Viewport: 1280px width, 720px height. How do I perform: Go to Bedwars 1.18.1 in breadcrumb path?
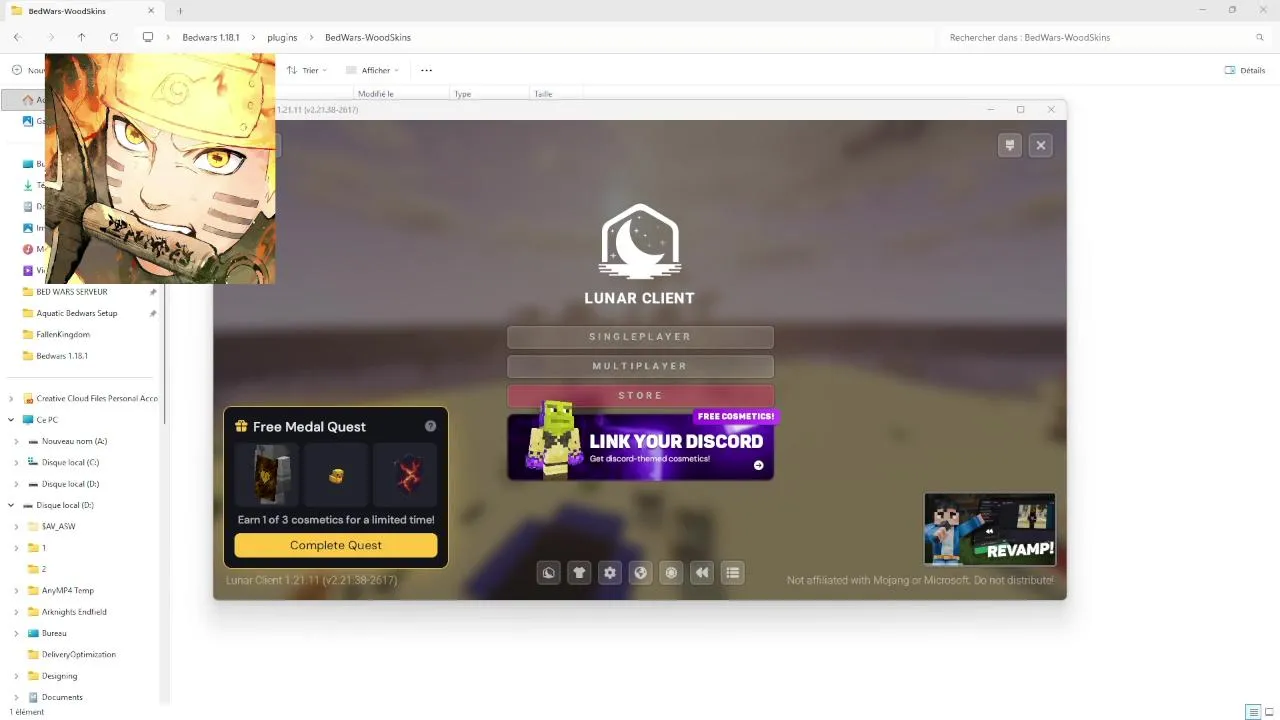pos(210,37)
